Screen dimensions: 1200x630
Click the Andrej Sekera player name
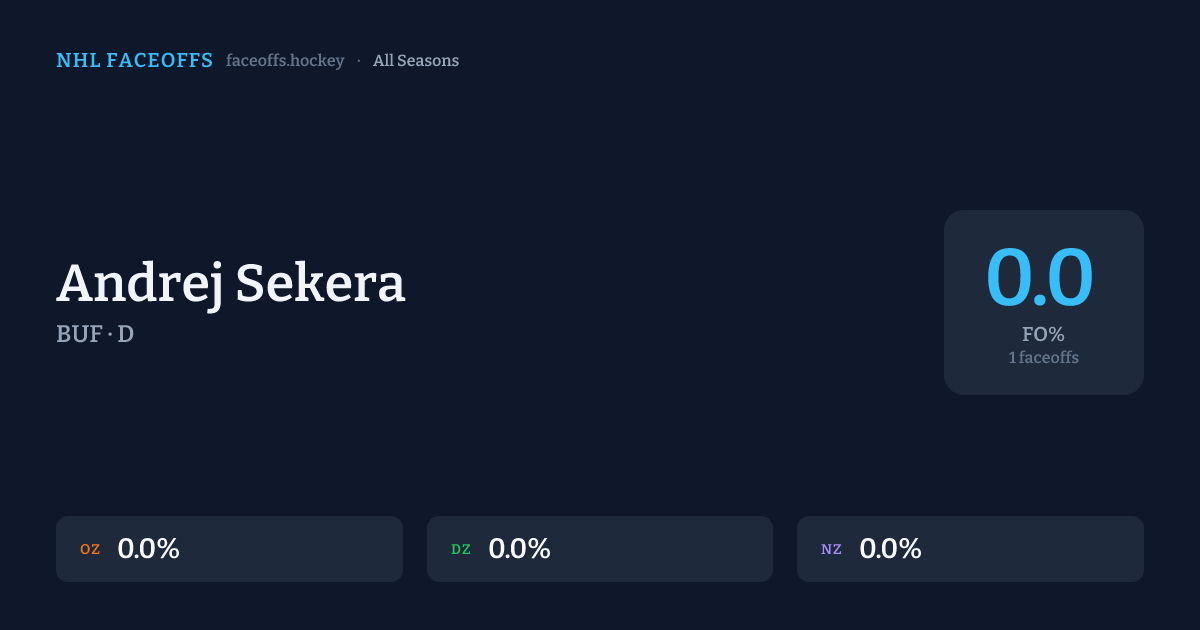(231, 283)
